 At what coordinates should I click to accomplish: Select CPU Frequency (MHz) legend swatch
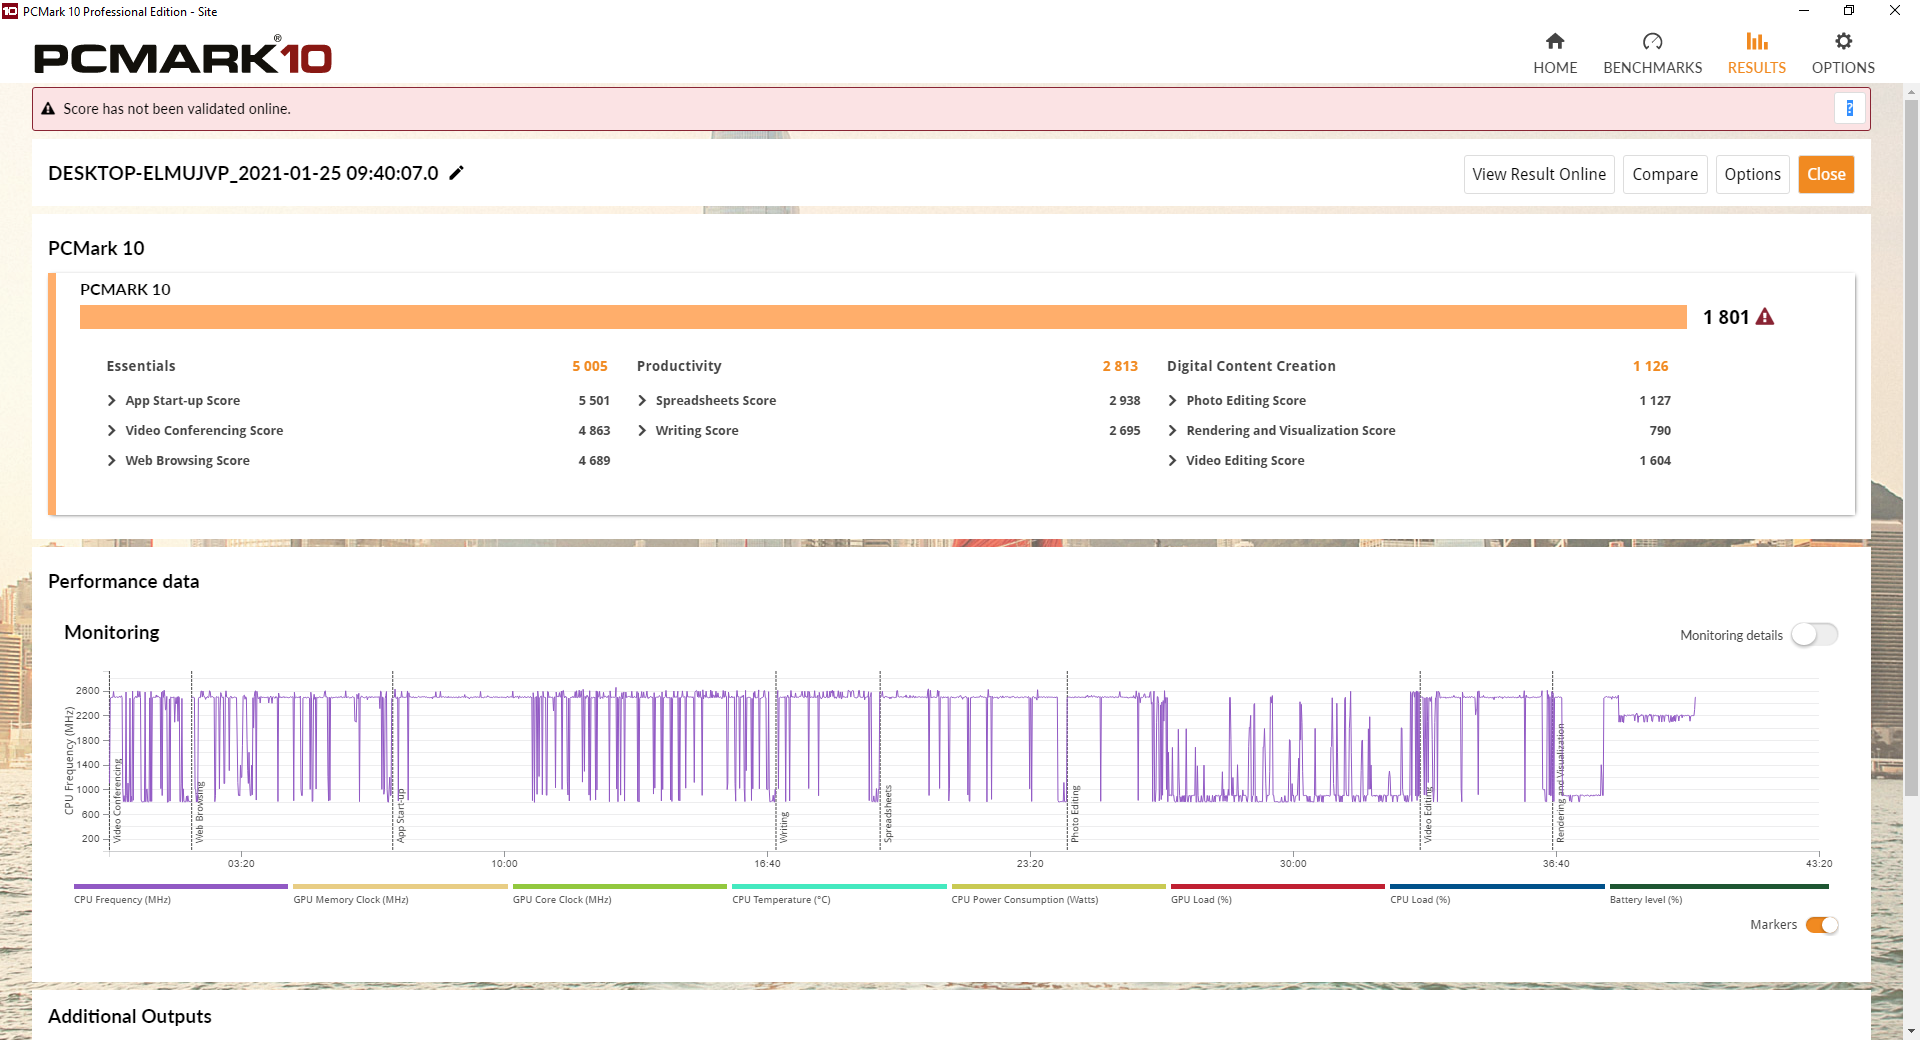coord(181,886)
